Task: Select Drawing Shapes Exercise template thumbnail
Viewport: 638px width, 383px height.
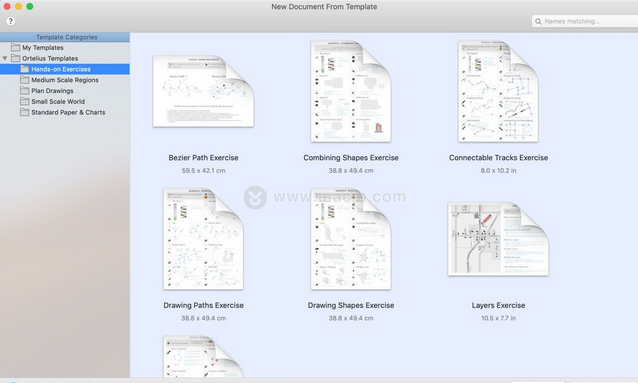Action: (x=351, y=239)
